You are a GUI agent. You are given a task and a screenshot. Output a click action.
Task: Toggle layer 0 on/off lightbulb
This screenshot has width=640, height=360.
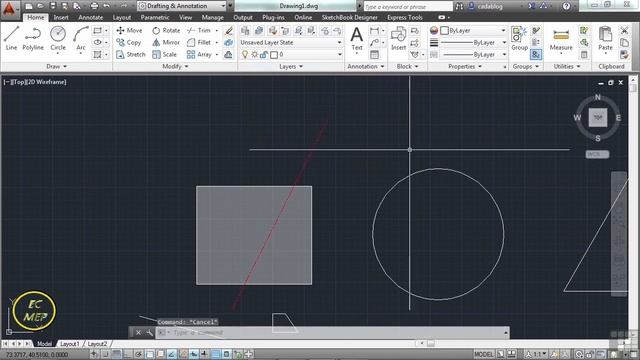click(x=245, y=54)
